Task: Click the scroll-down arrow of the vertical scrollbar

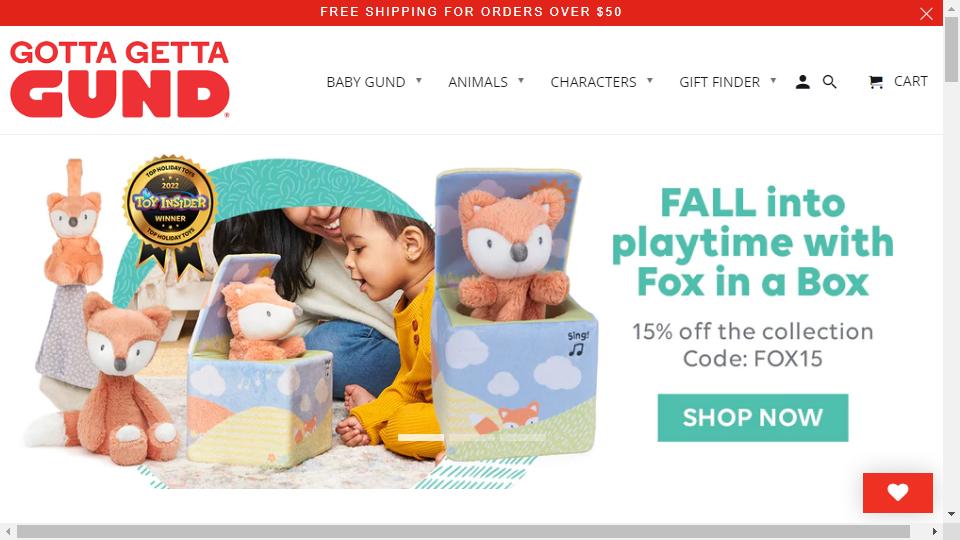Action: tap(951, 514)
